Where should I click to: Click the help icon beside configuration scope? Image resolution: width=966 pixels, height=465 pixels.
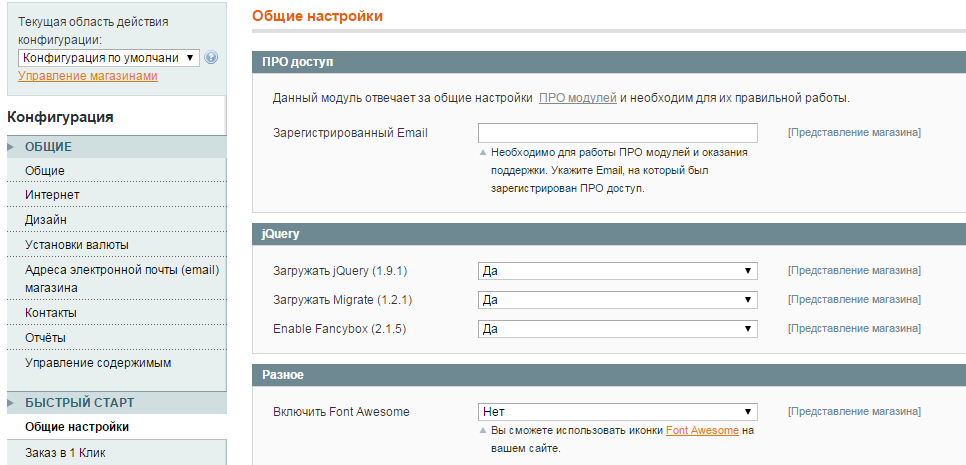pos(211,58)
